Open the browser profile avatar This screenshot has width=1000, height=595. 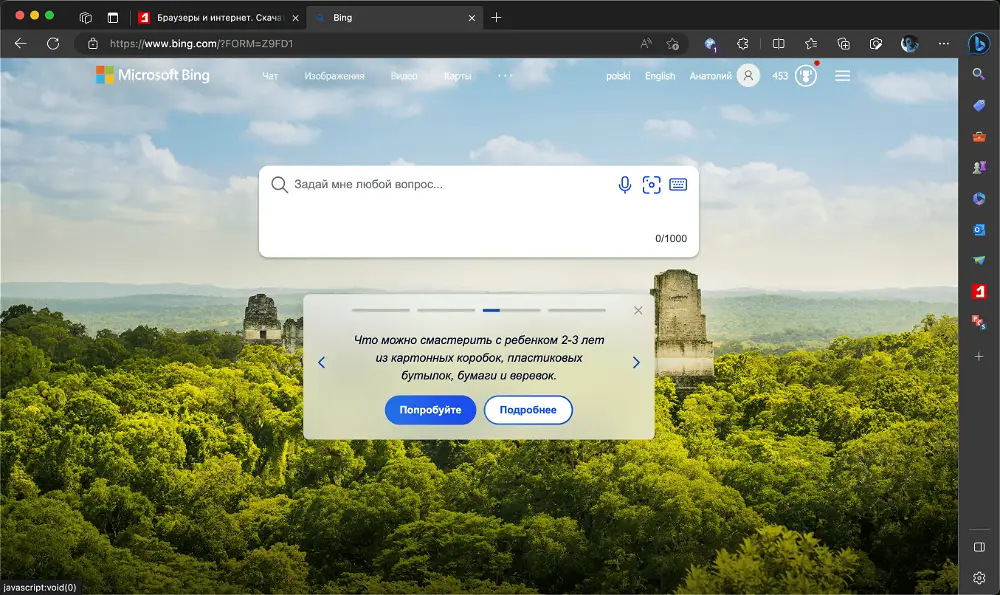[909, 43]
